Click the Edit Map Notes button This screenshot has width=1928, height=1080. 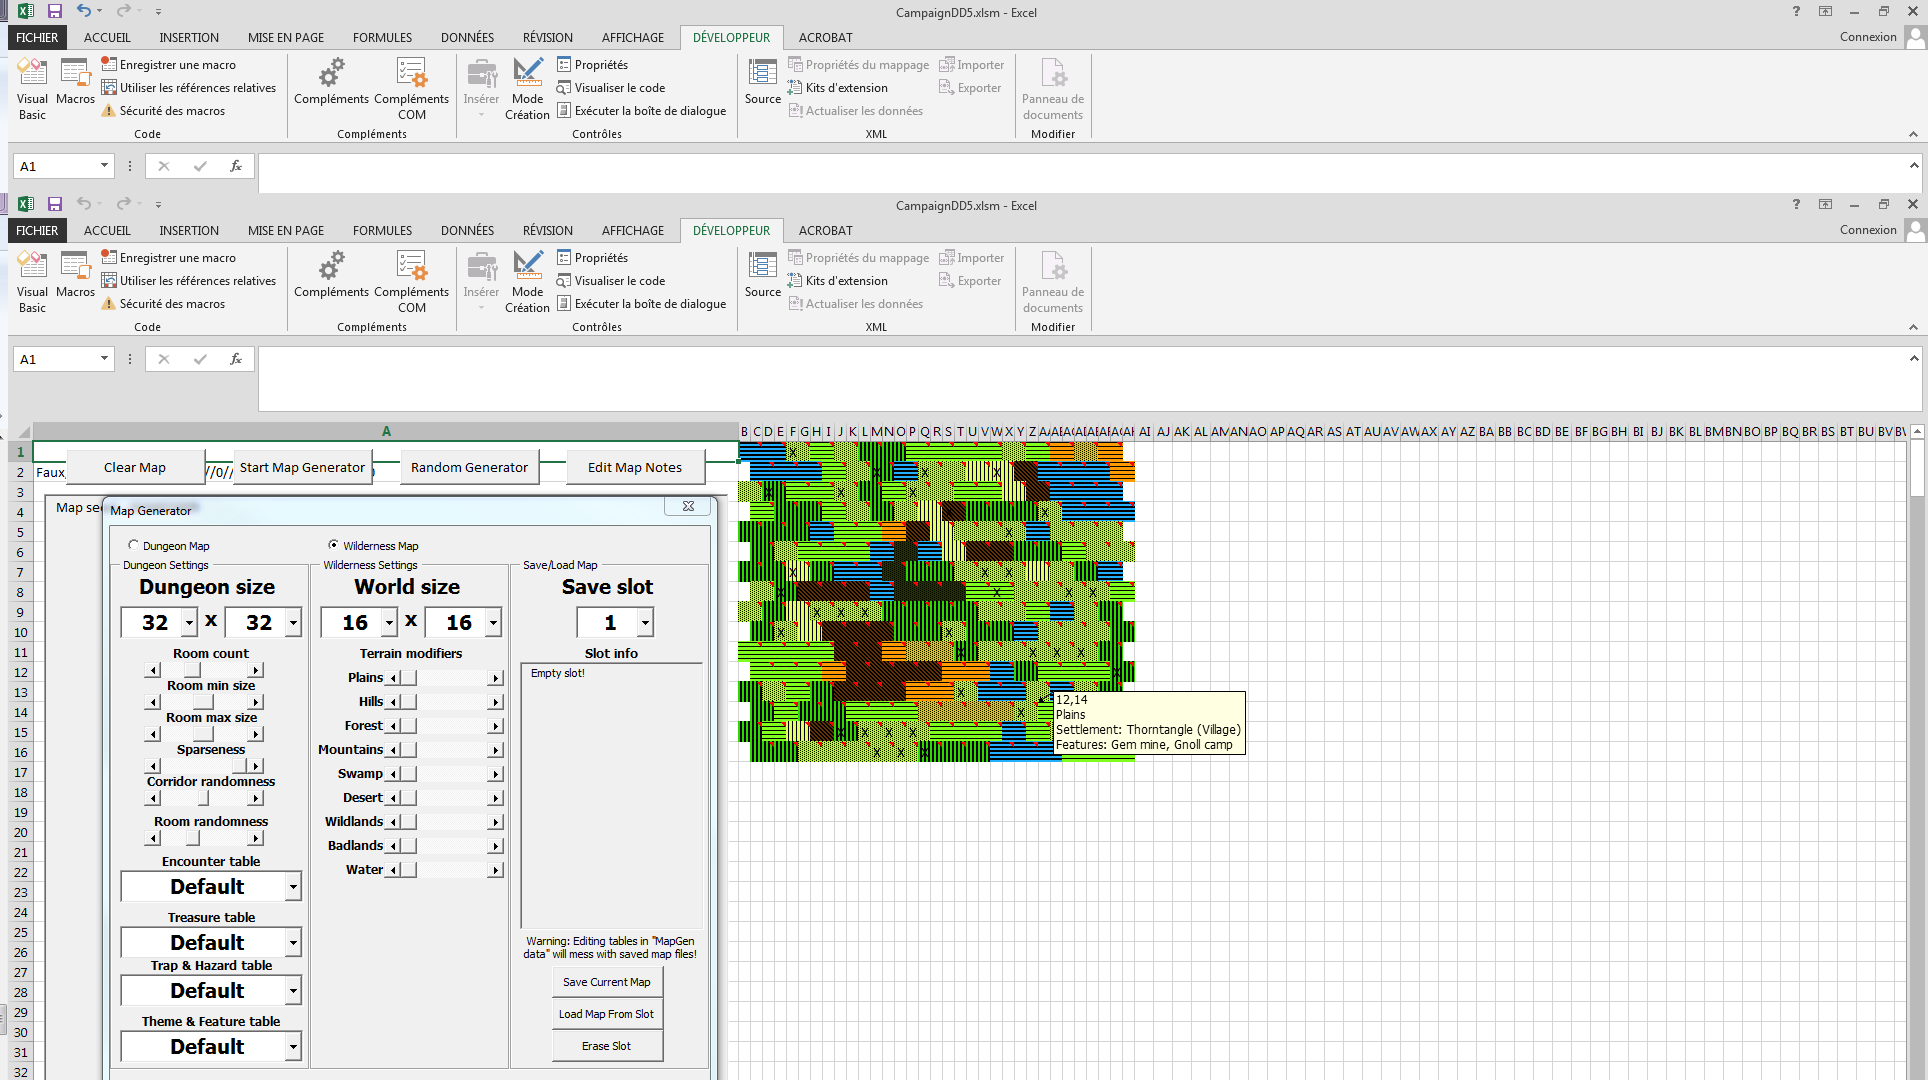point(635,467)
